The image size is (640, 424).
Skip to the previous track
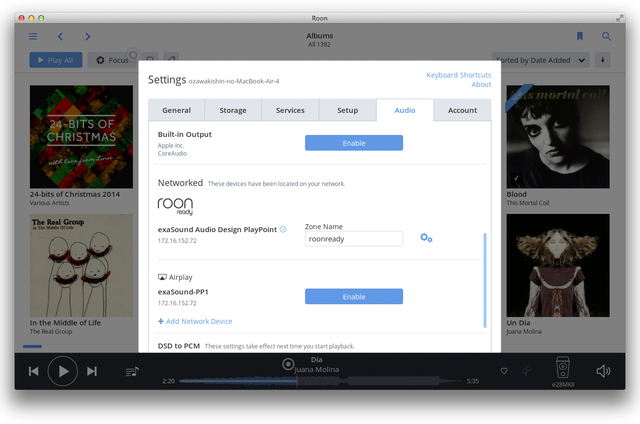coord(33,371)
